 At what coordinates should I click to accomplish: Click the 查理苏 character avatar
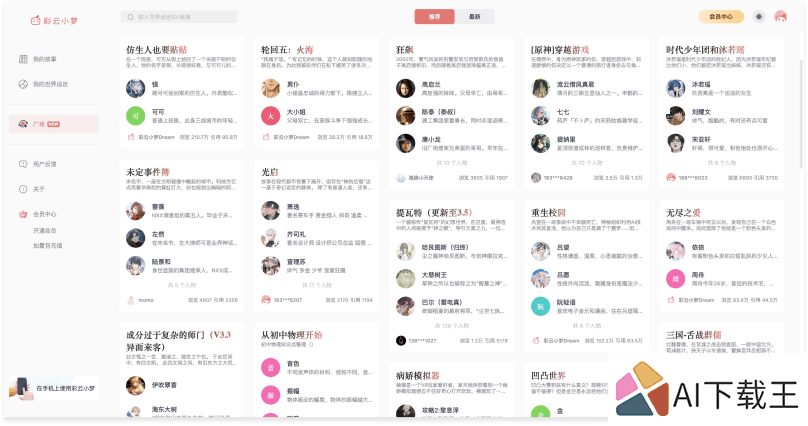(271, 265)
